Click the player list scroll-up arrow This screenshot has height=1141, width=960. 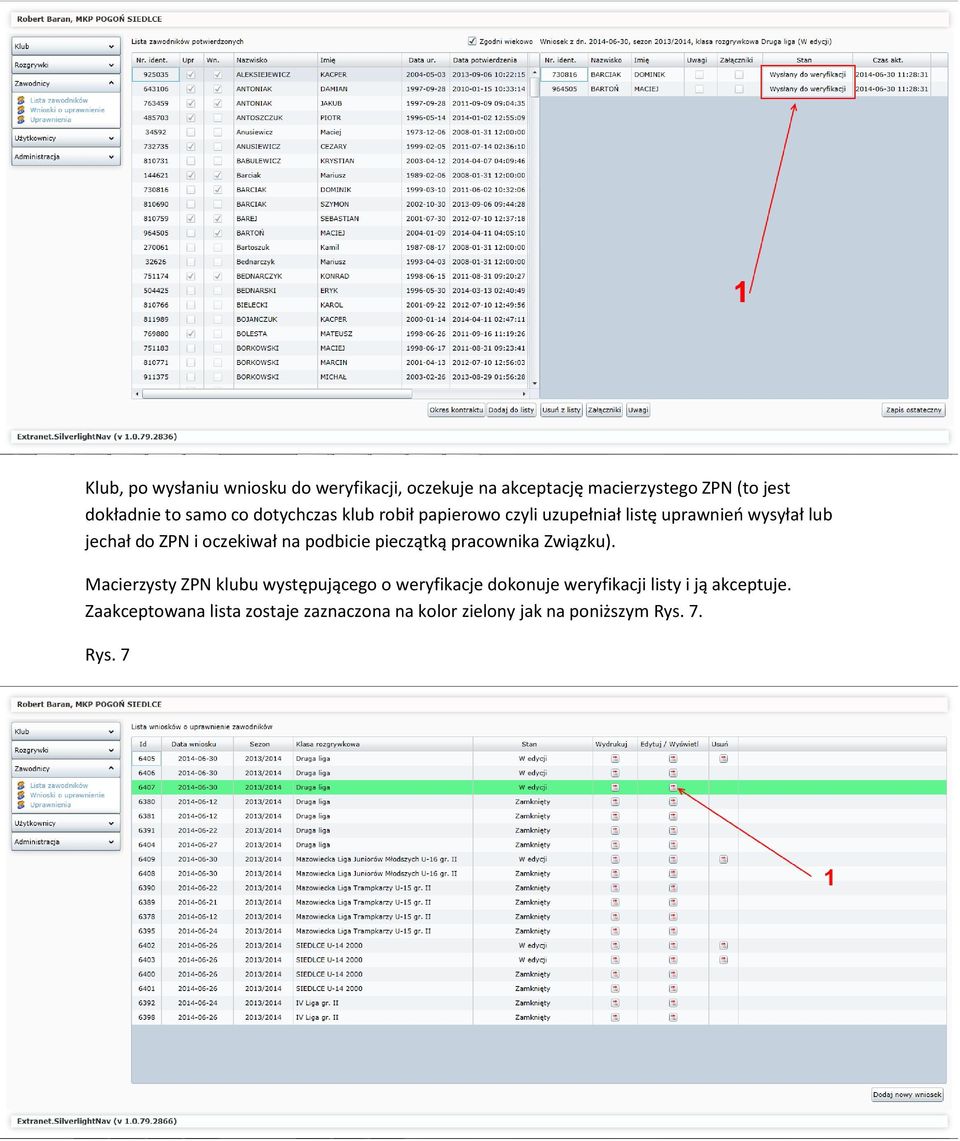[x=534, y=73]
